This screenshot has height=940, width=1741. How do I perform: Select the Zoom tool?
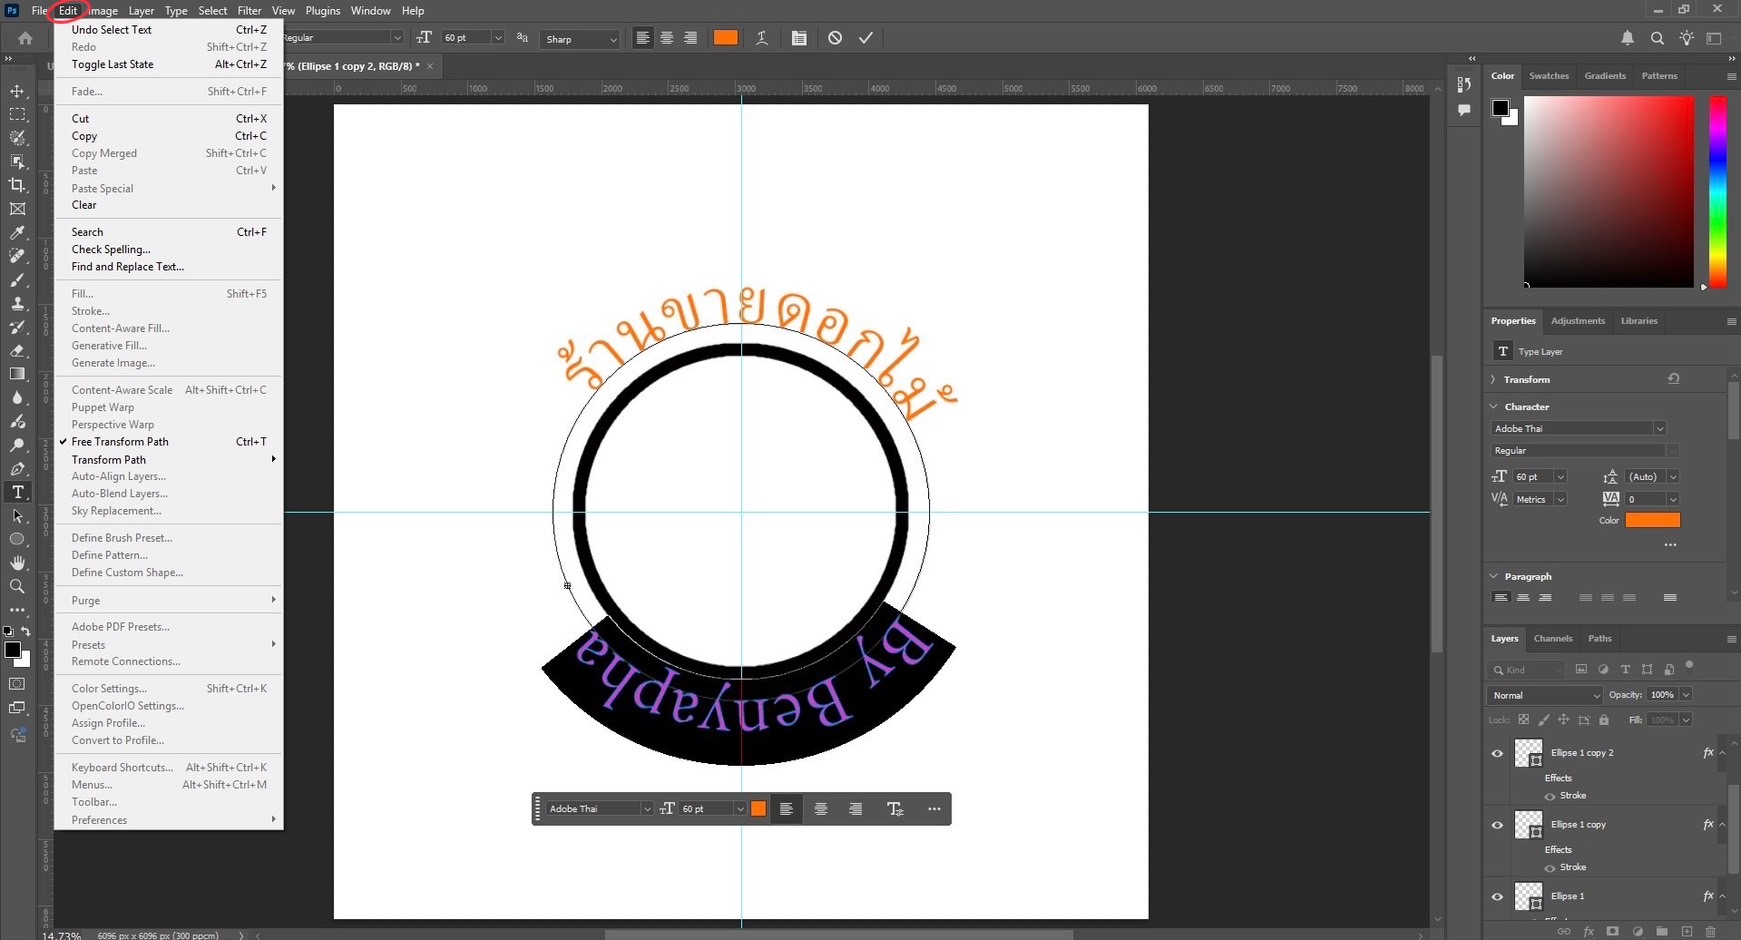pos(17,587)
